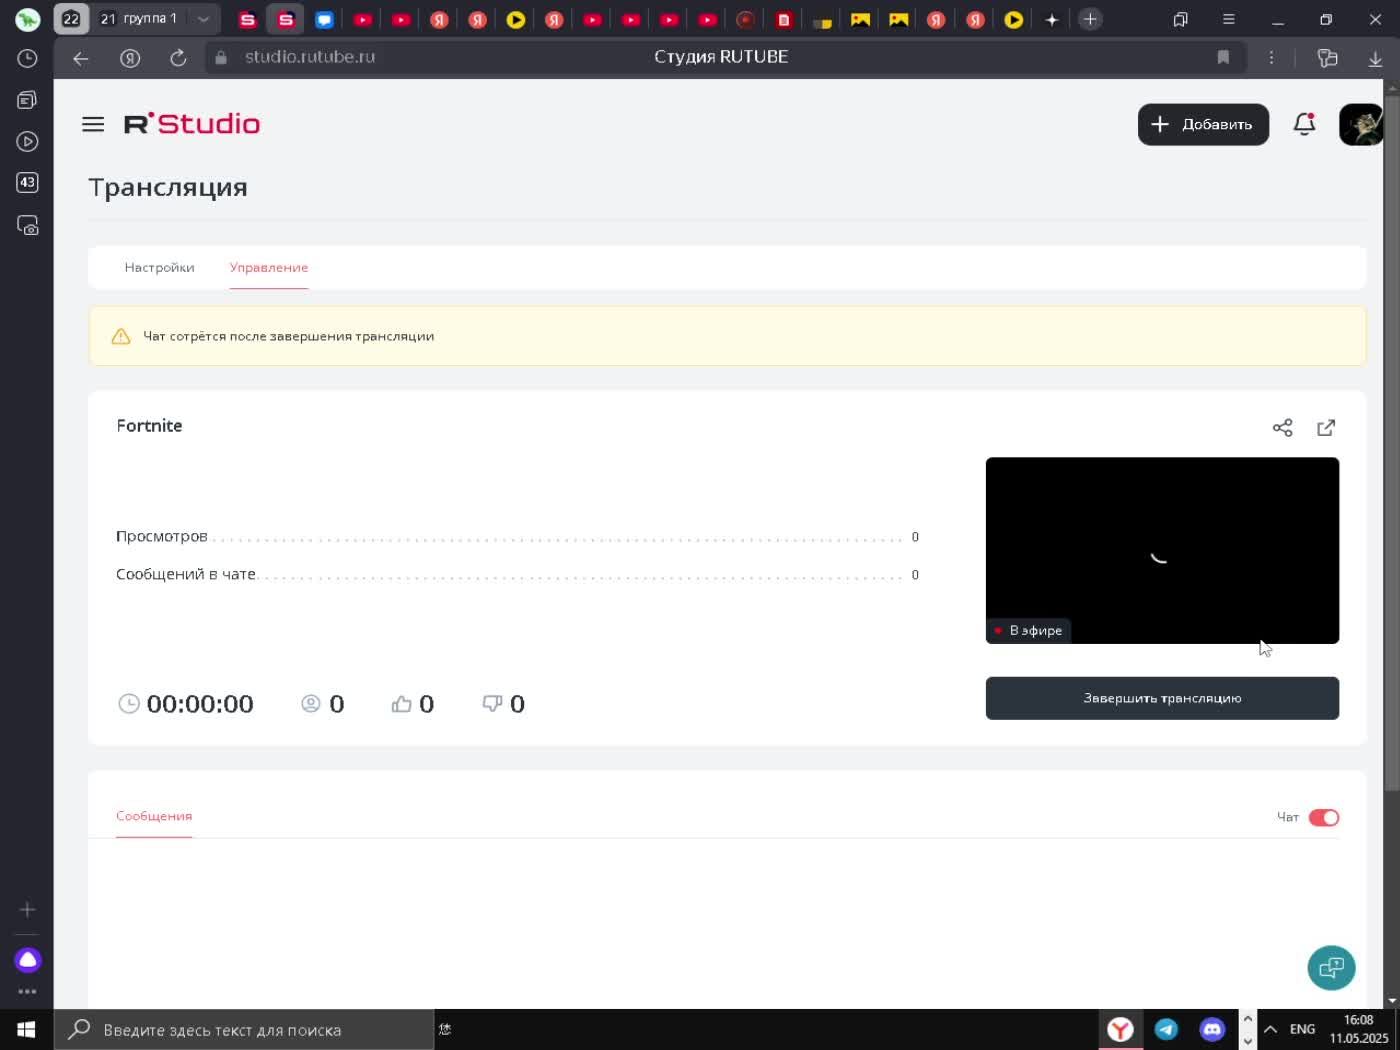Bookmark this page in the address bar
1400x1050 pixels.
(1223, 58)
